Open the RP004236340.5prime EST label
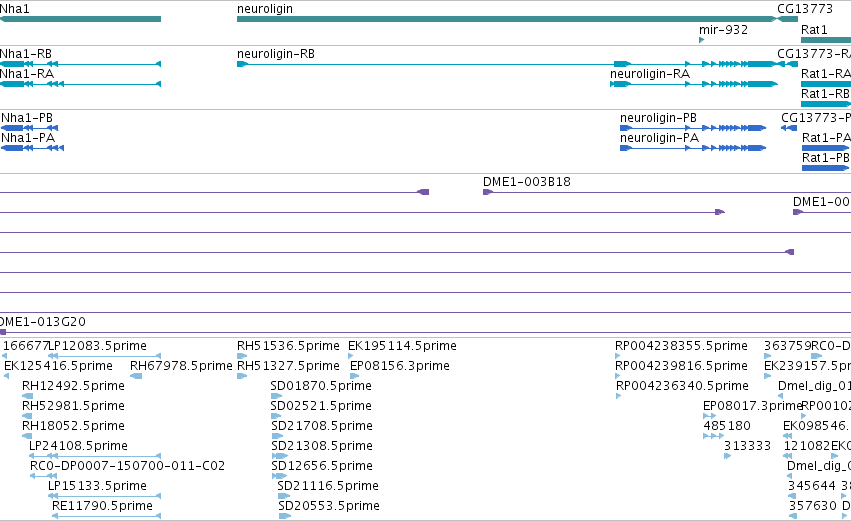Viewport: 851px width, 521px height. tap(682, 386)
